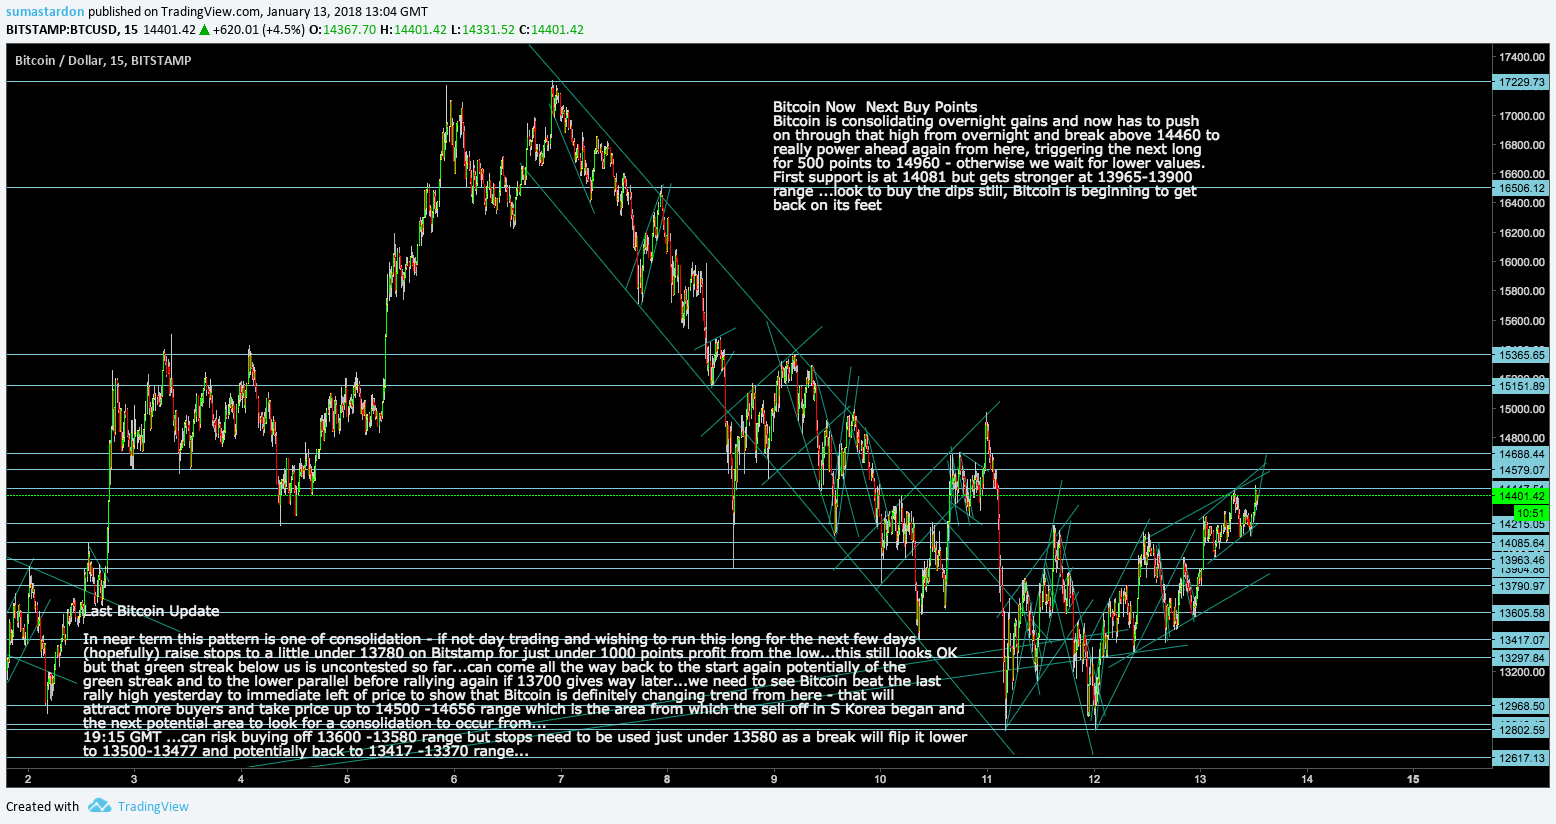Select the 13297.84 price line label

(1521, 658)
